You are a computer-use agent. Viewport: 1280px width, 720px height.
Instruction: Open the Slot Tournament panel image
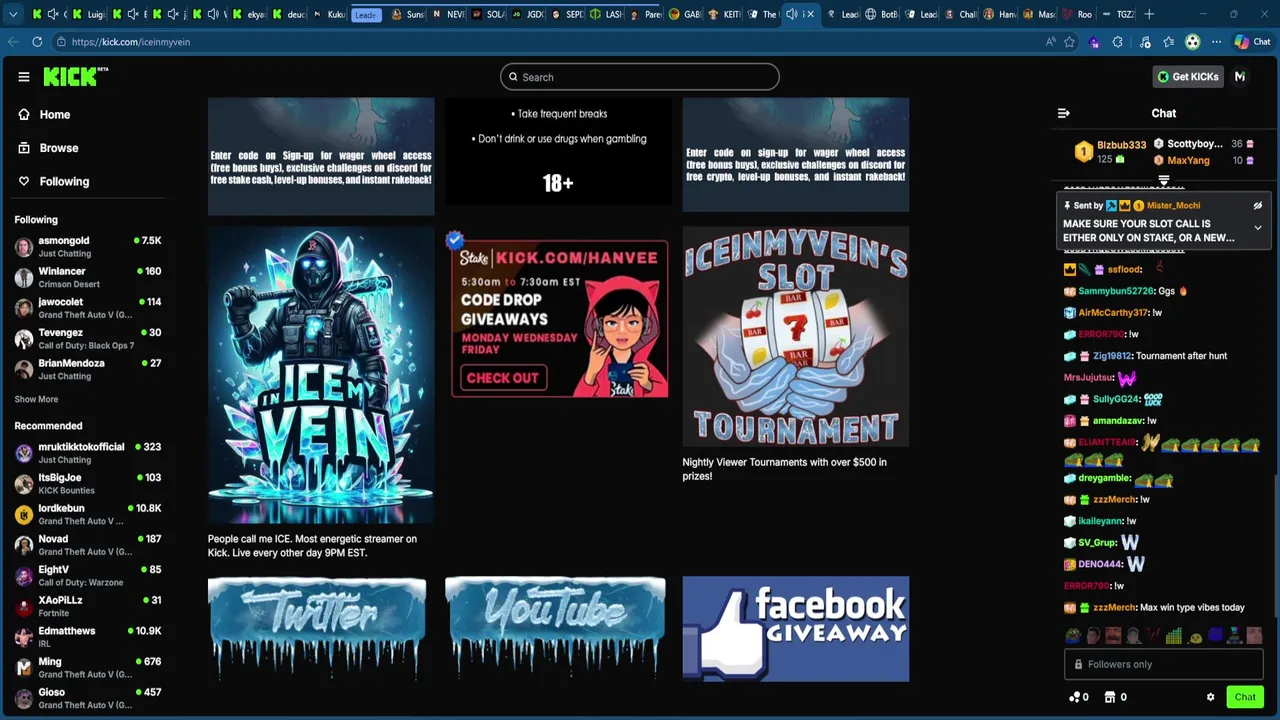[x=796, y=337]
